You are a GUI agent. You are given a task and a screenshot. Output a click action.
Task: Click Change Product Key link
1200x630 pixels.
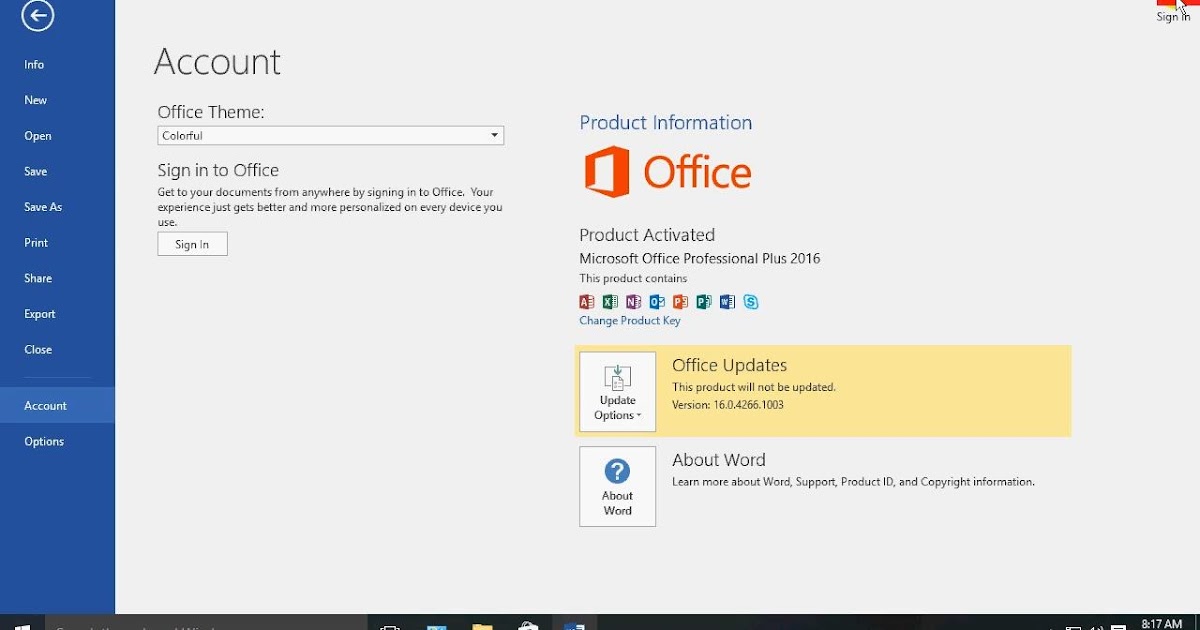click(630, 321)
